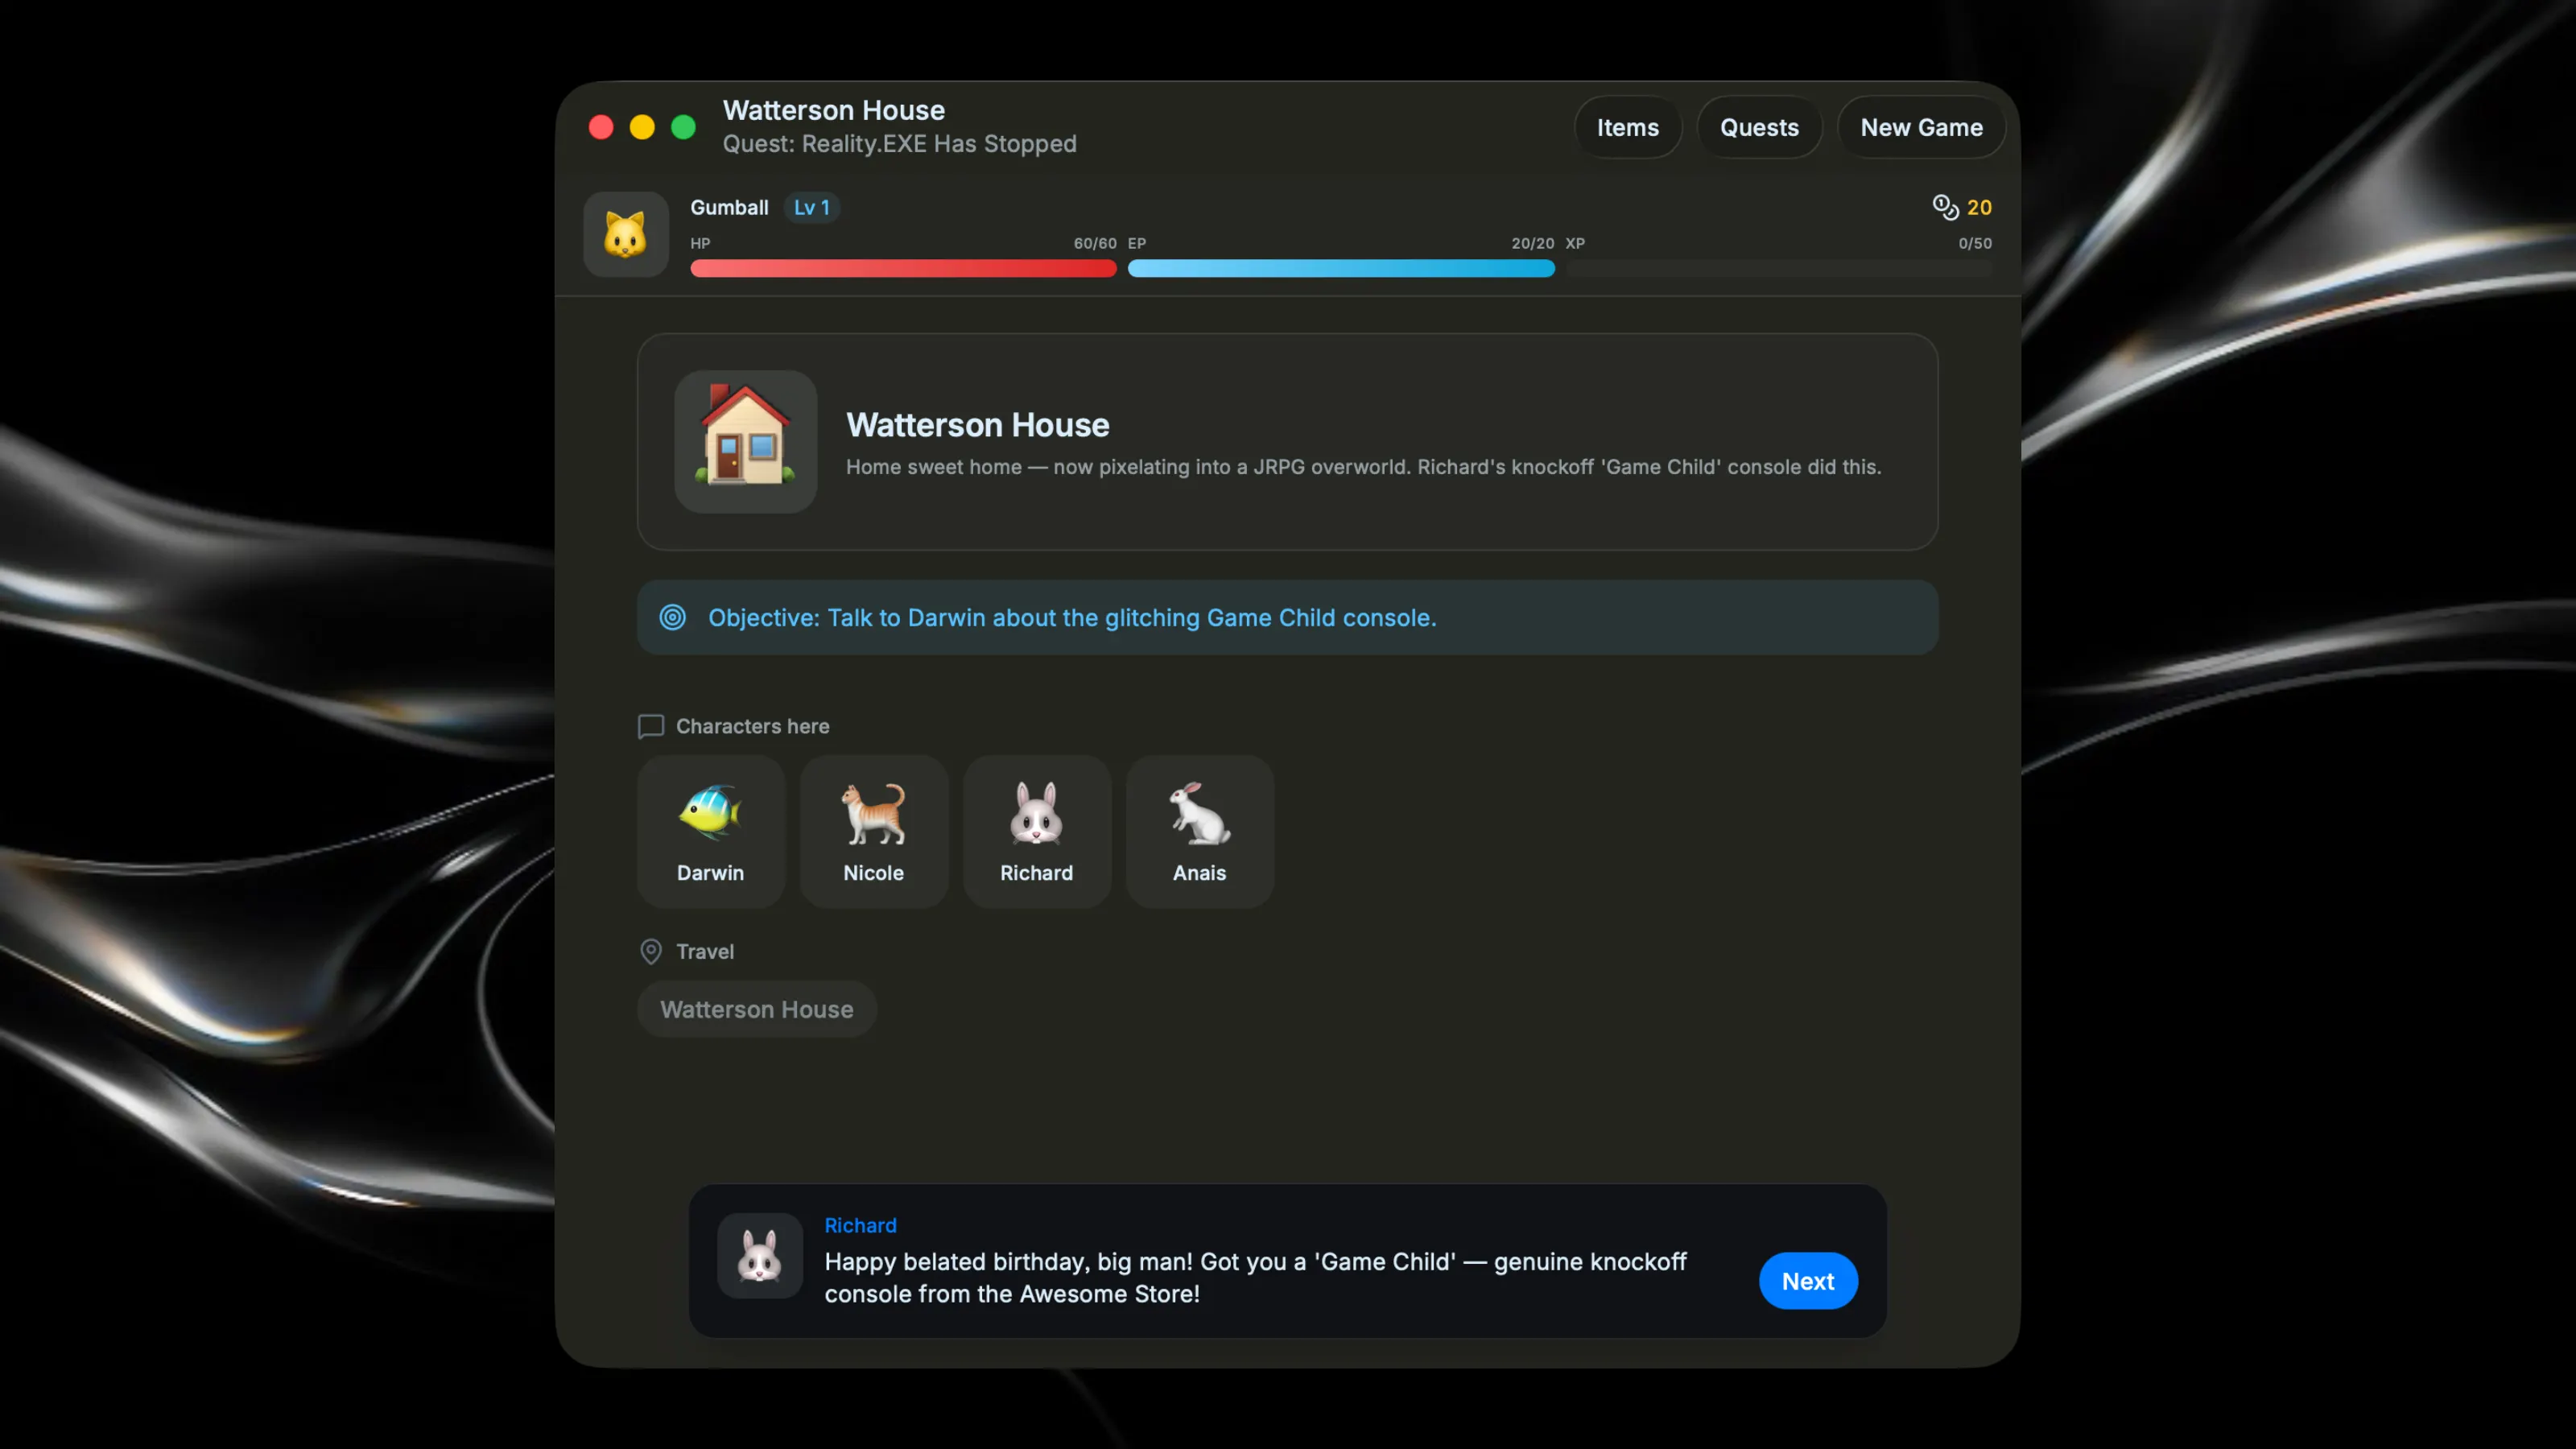Click the Characters here chat icon

point(651,726)
